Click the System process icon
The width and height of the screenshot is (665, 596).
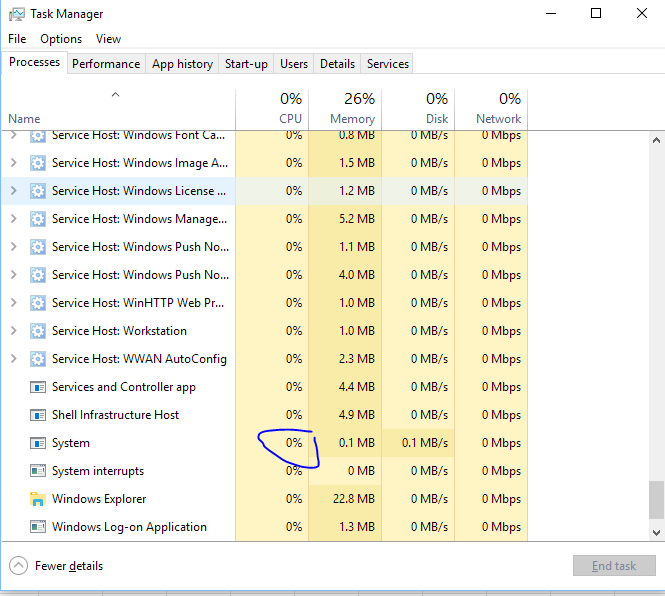[x=38, y=443]
